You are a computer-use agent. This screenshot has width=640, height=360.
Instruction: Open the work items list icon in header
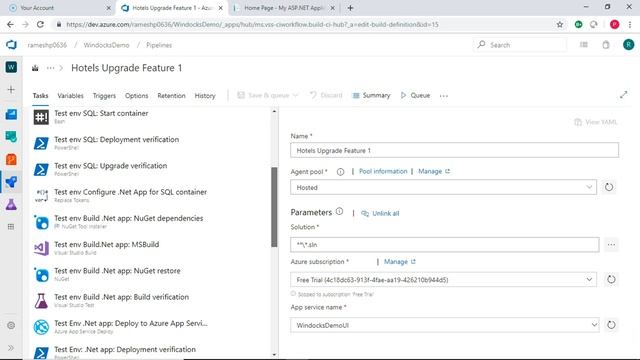tap(584, 45)
